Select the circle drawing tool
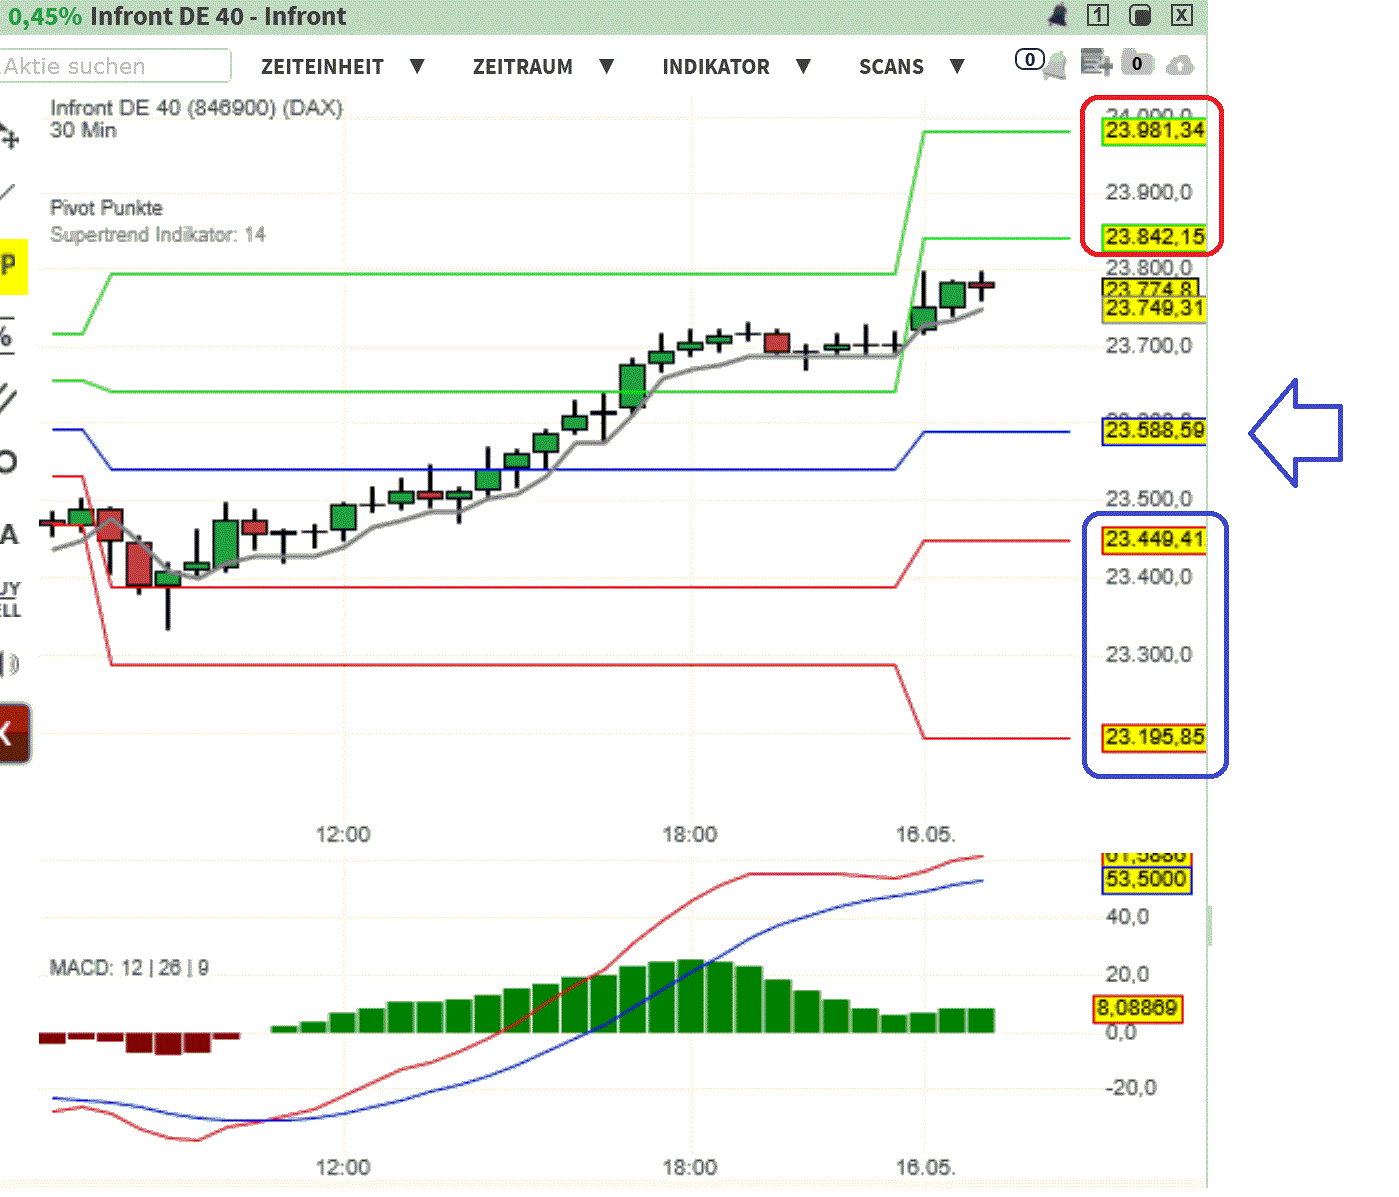Image resolution: width=1399 pixels, height=1197 pixels. 10,461
